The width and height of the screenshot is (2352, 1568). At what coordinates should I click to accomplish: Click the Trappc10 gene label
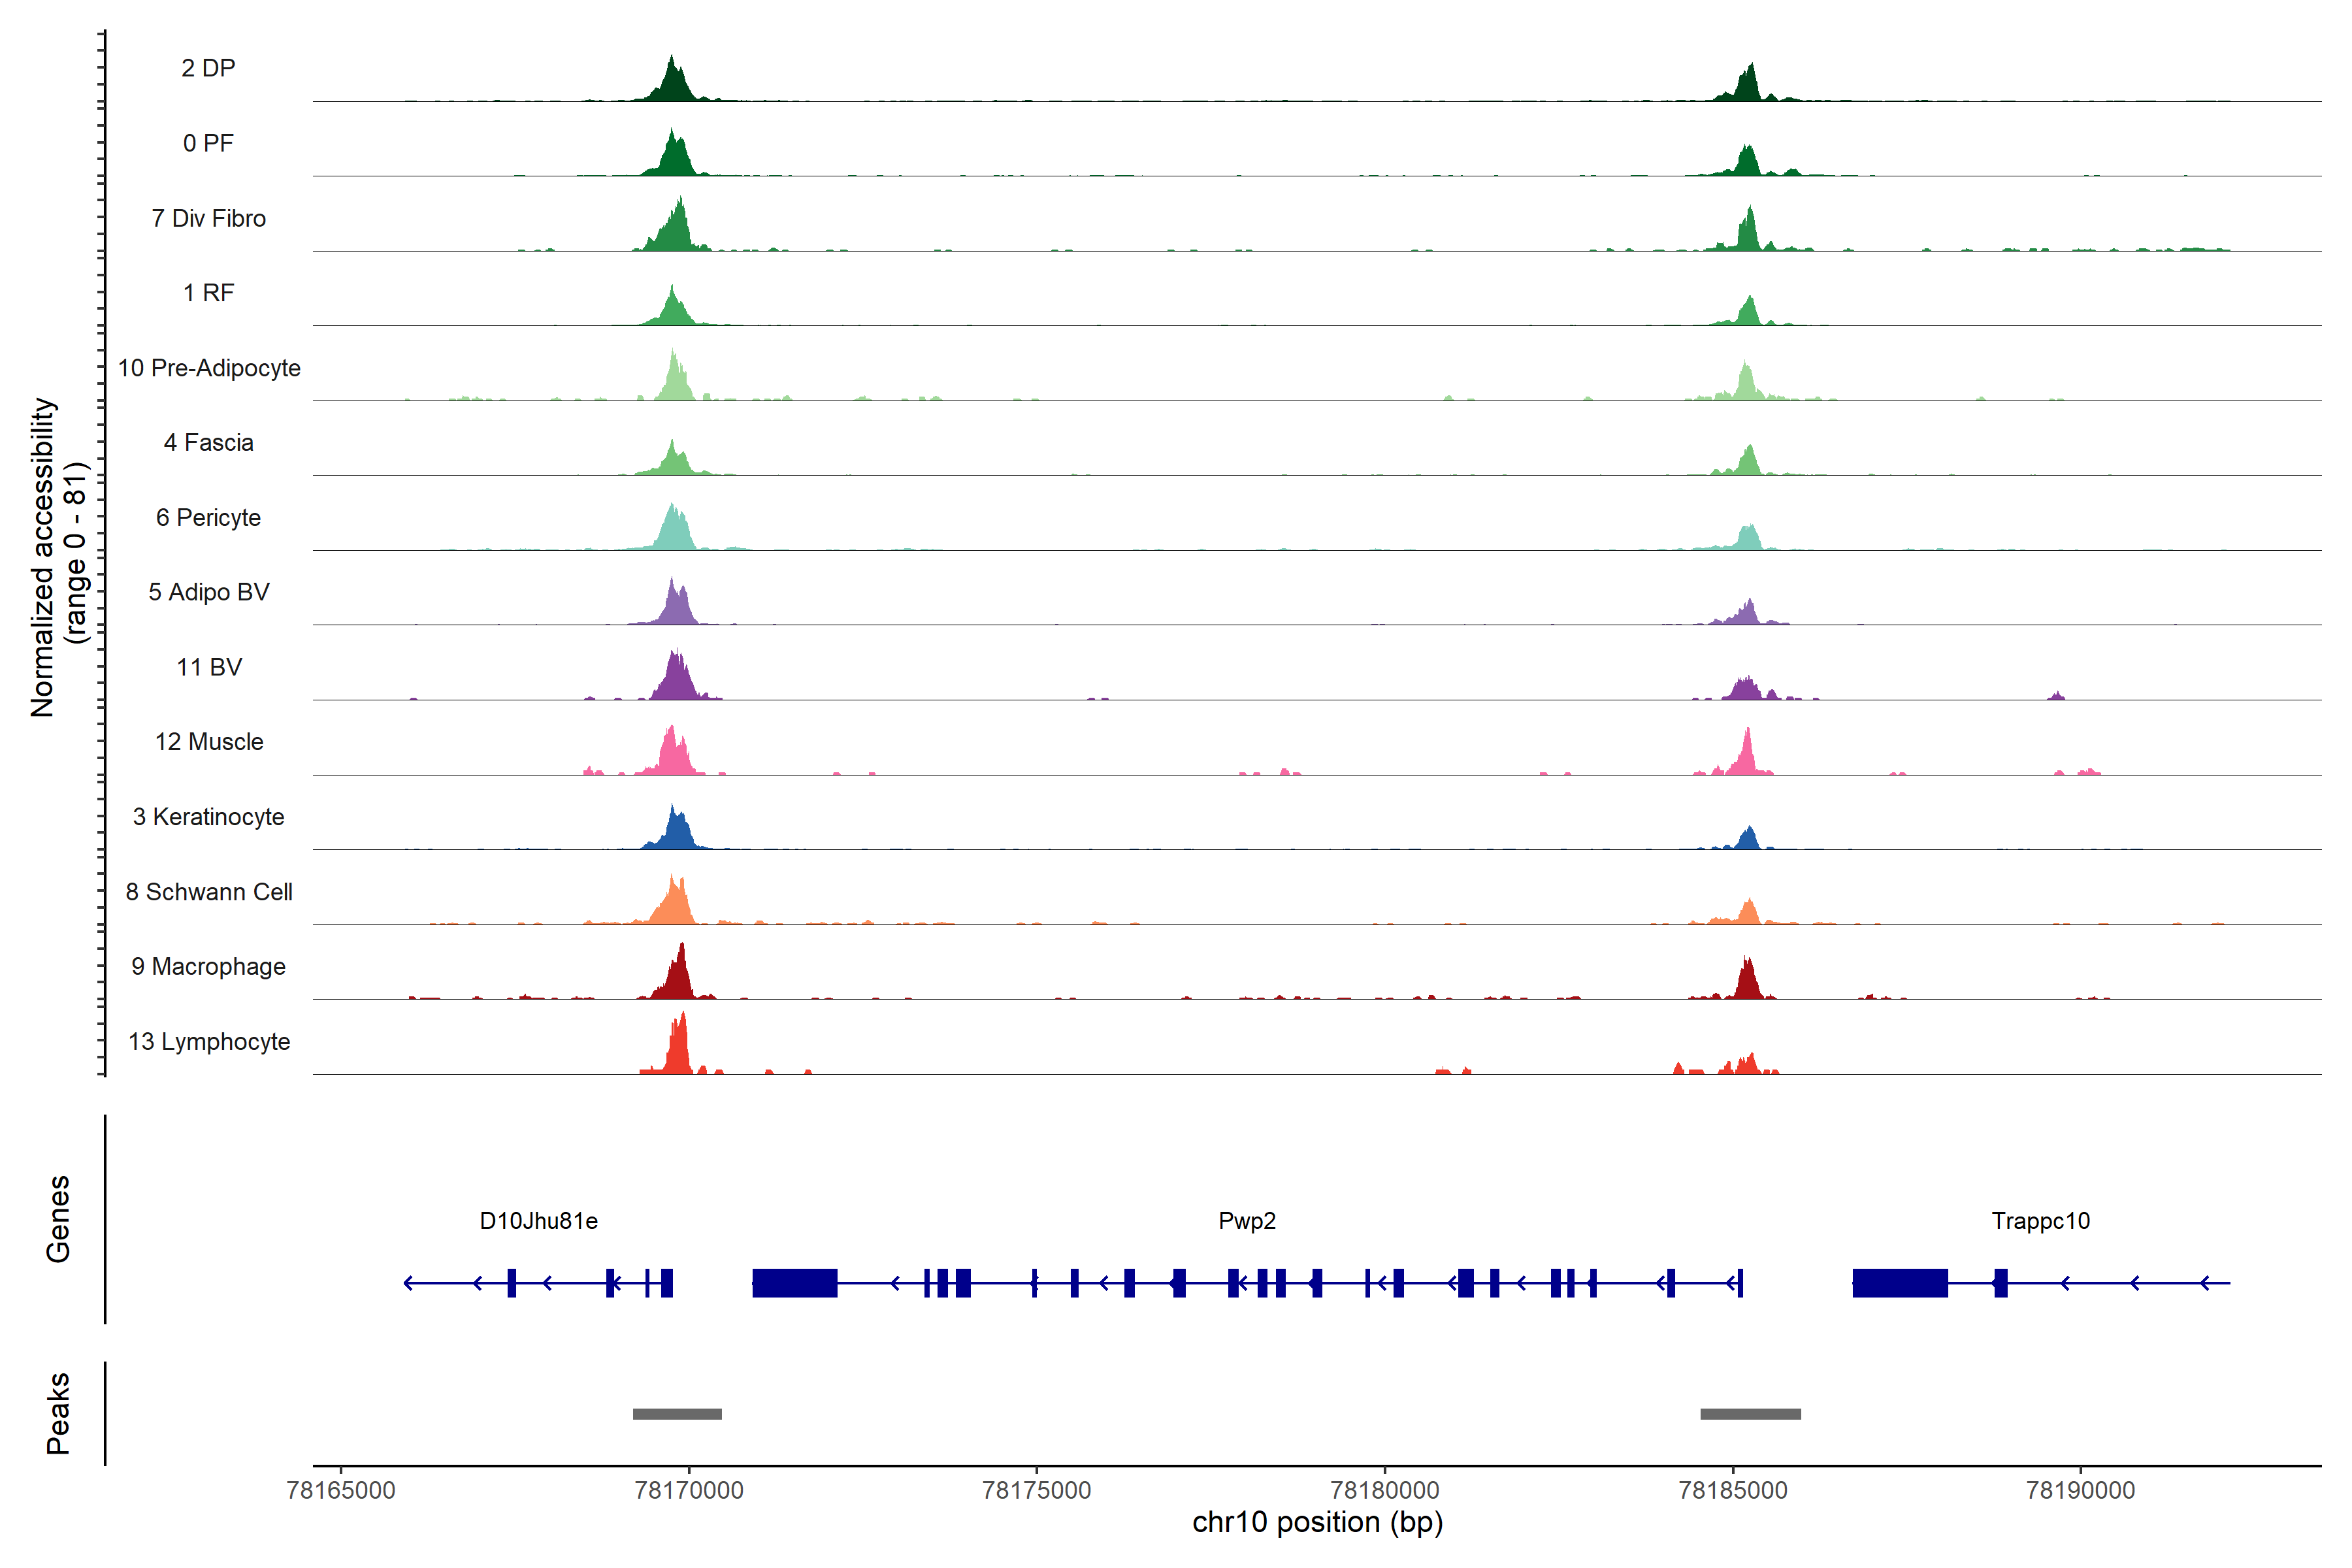click(2040, 1220)
